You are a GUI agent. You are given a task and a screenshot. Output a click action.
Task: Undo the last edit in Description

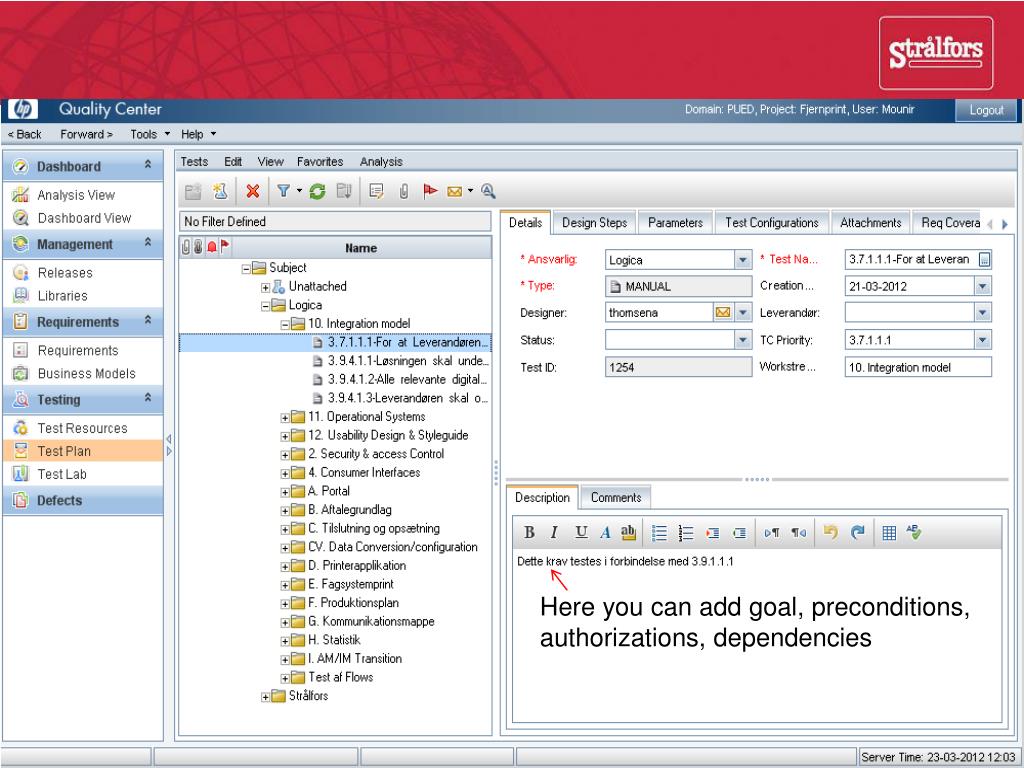[831, 532]
